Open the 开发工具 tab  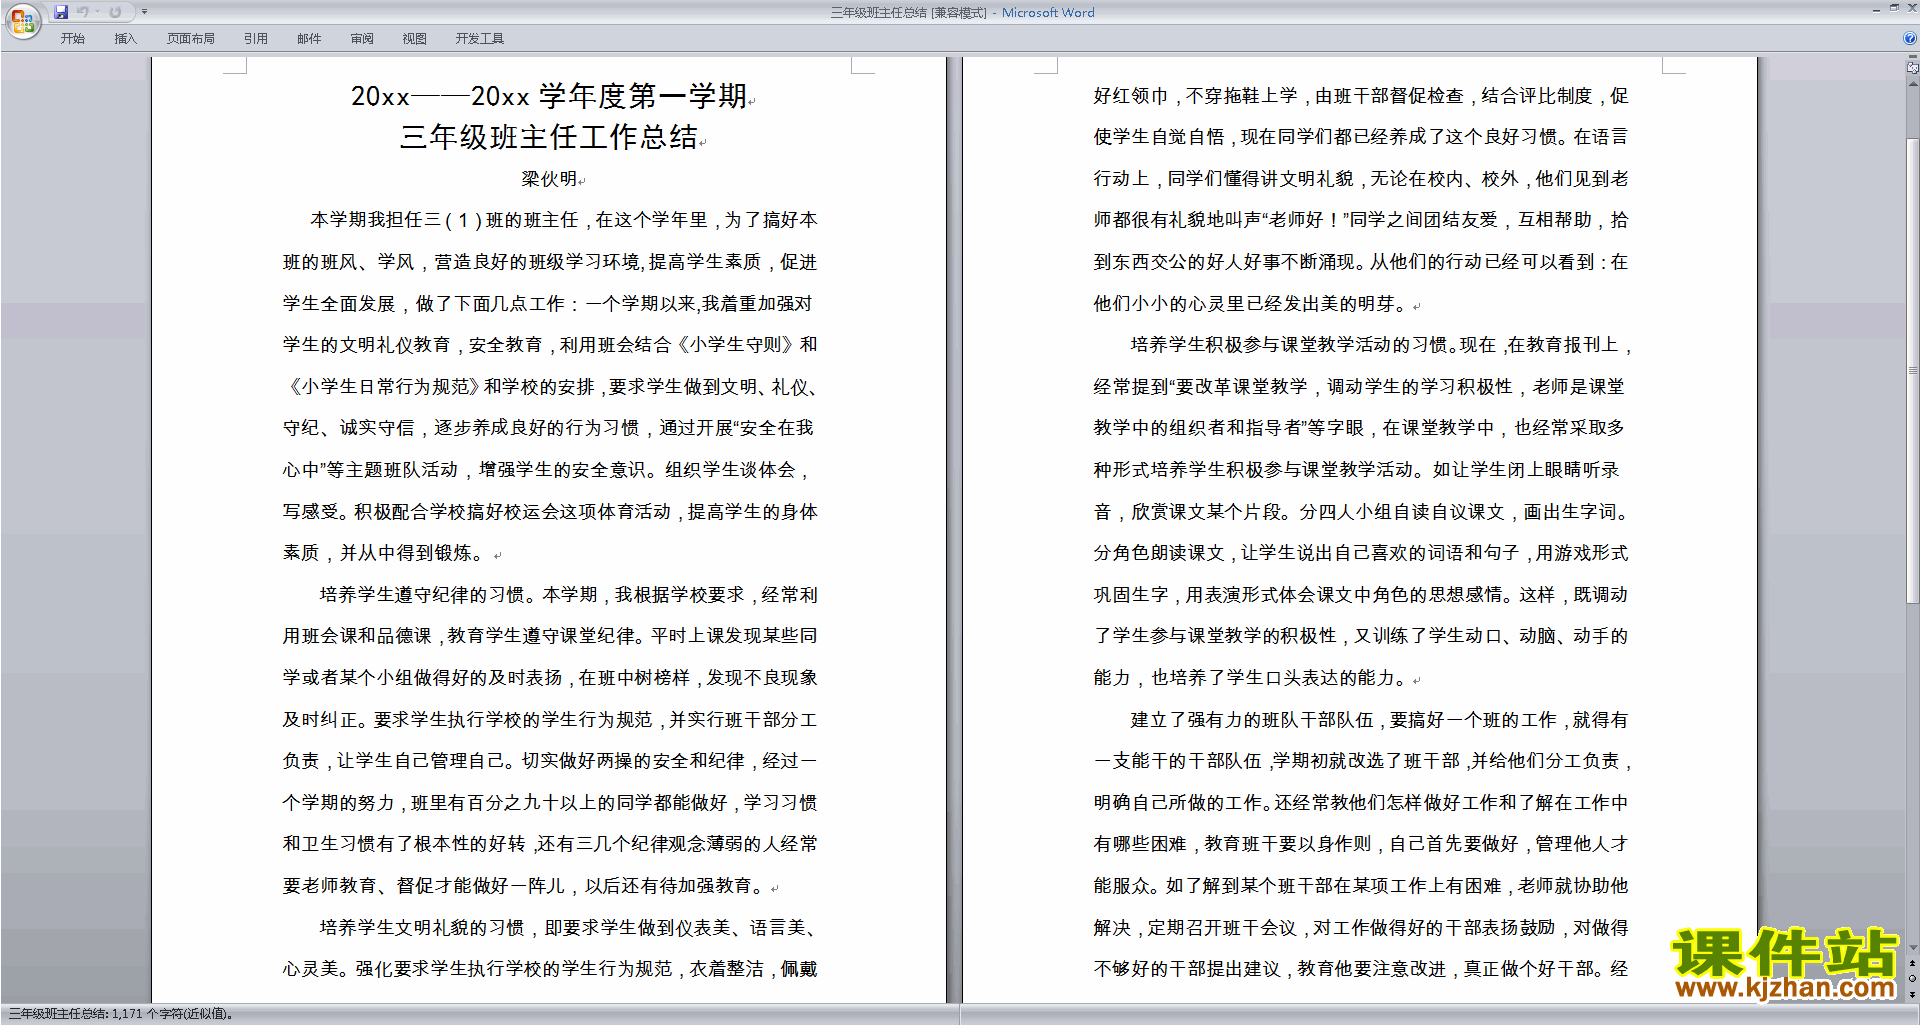[480, 39]
